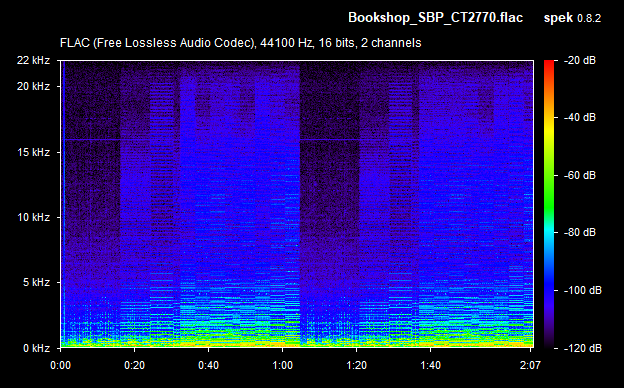Click the 22 kHz frequency axis label

(x=33, y=60)
